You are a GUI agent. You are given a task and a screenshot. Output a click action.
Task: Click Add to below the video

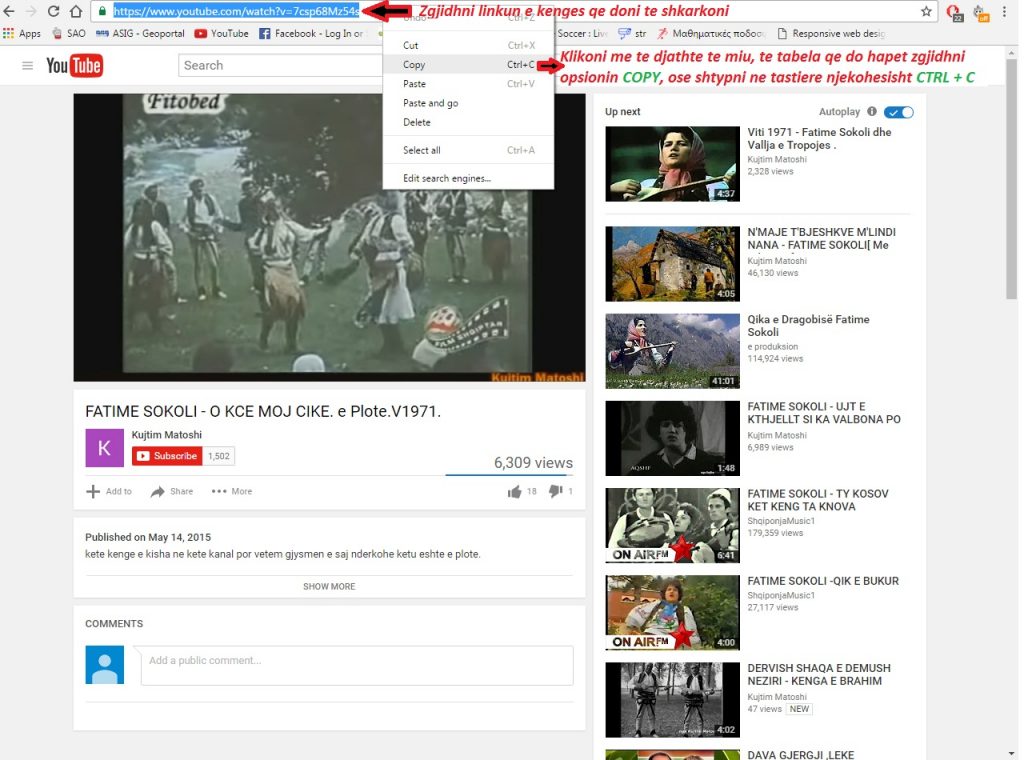click(109, 492)
